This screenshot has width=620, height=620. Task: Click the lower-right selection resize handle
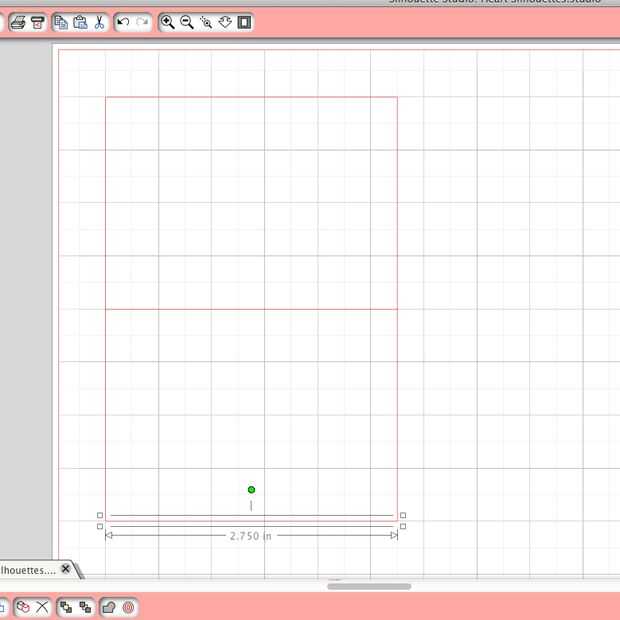pyautogui.click(x=403, y=526)
